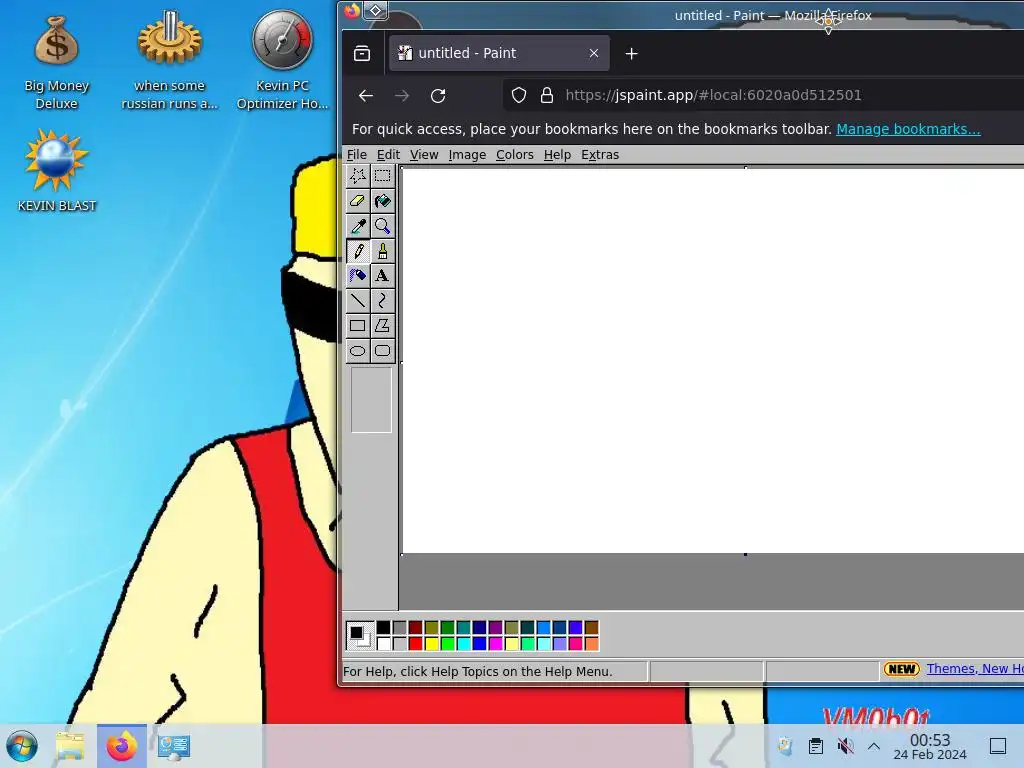Reload the current page
The image size is (1024, 768).
click(438, 96)
